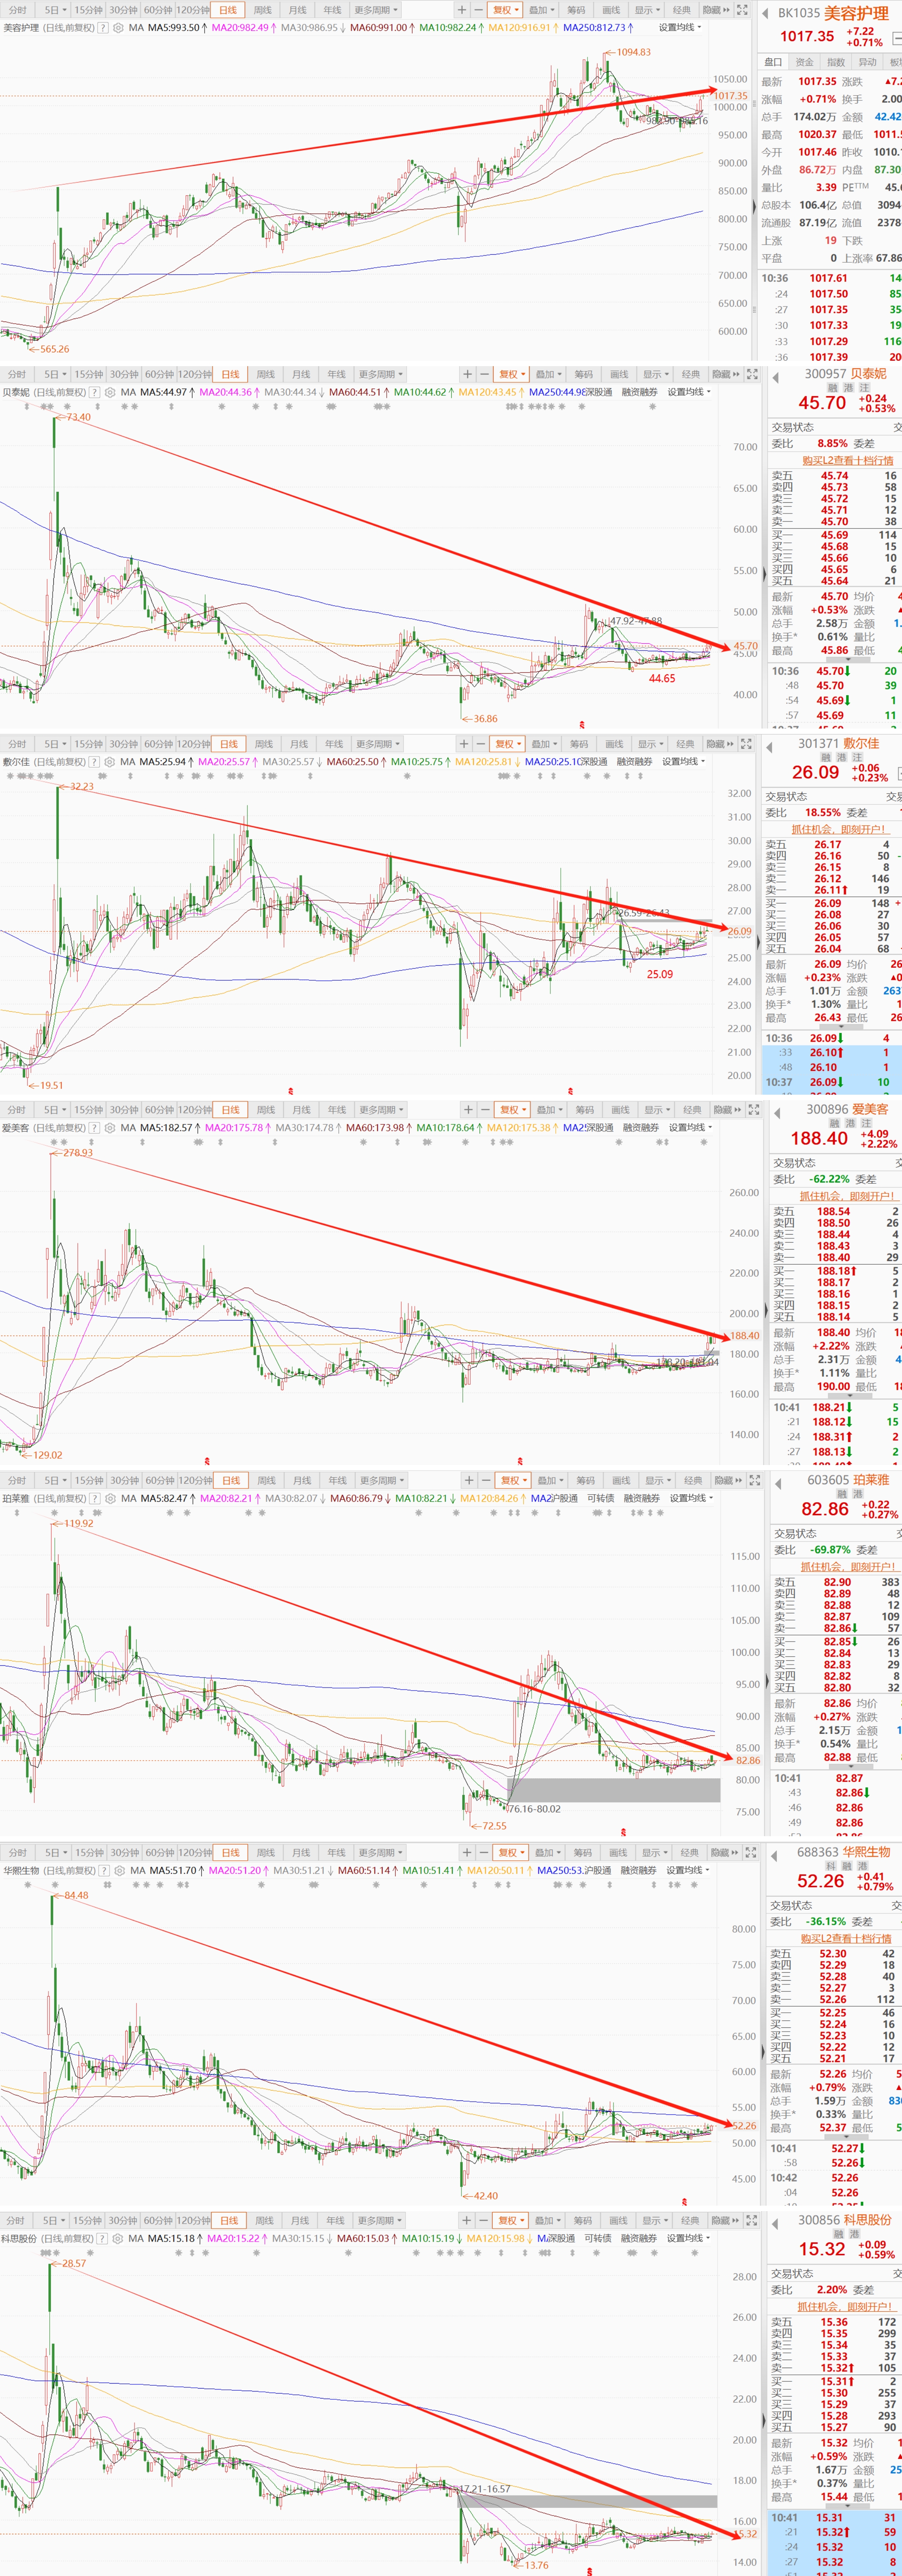Maximize the 华熙生物 chart with fullscreen icon

point(750,1853)
